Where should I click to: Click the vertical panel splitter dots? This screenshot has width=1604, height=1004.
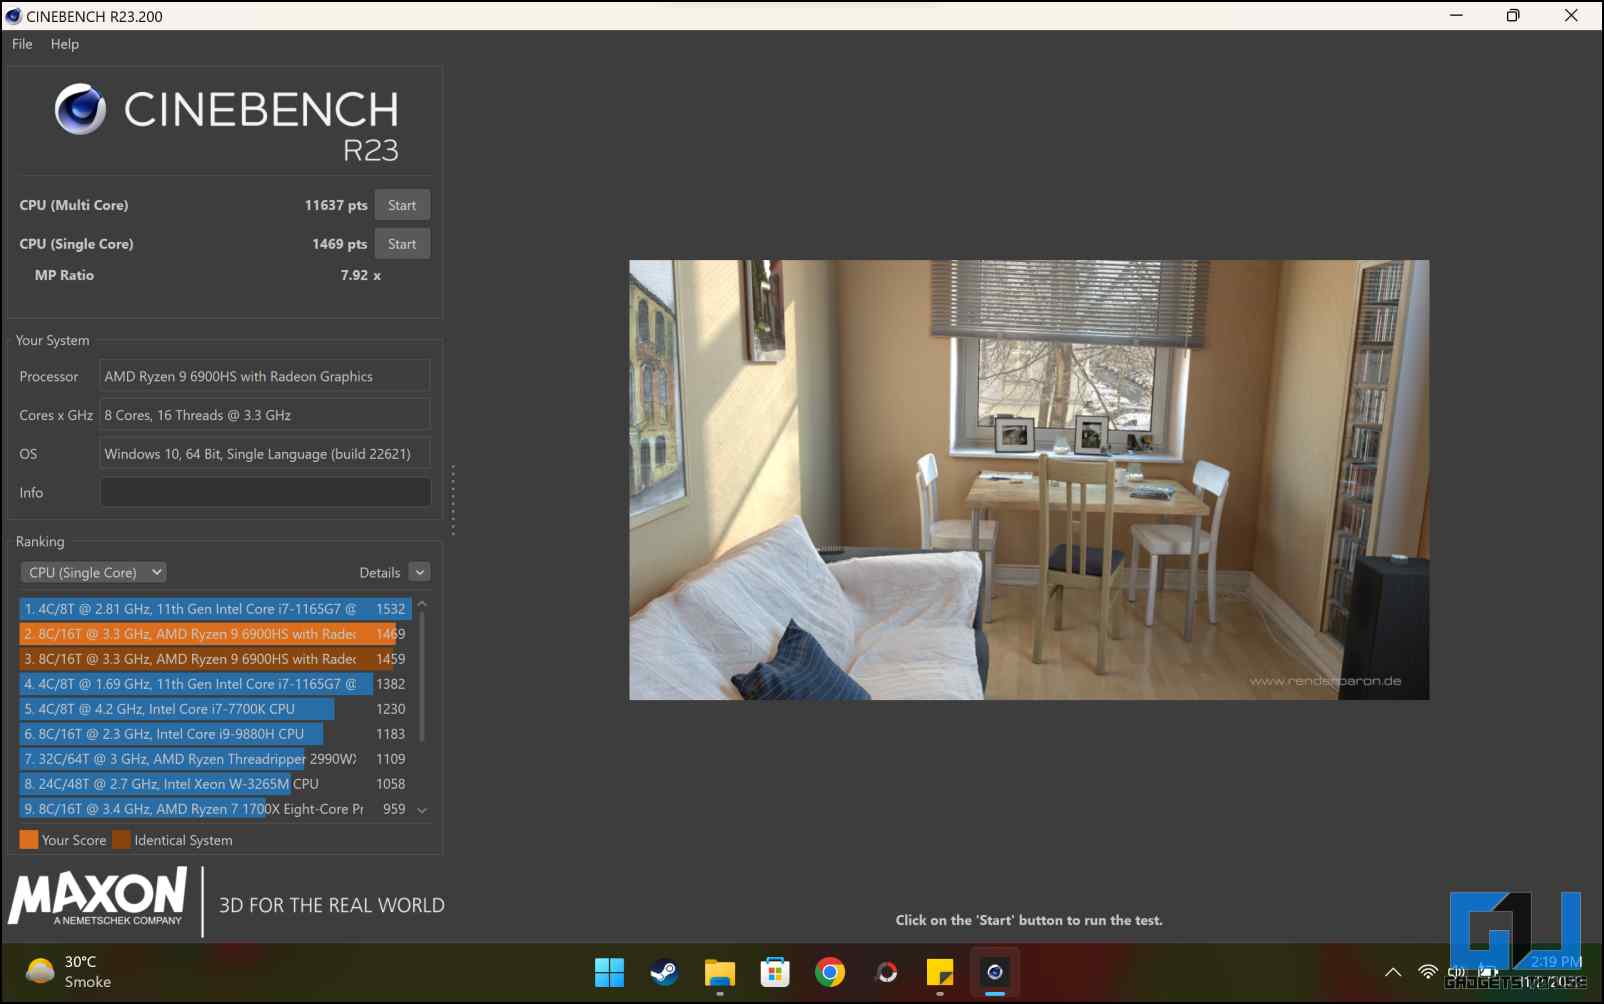point(453,500)
